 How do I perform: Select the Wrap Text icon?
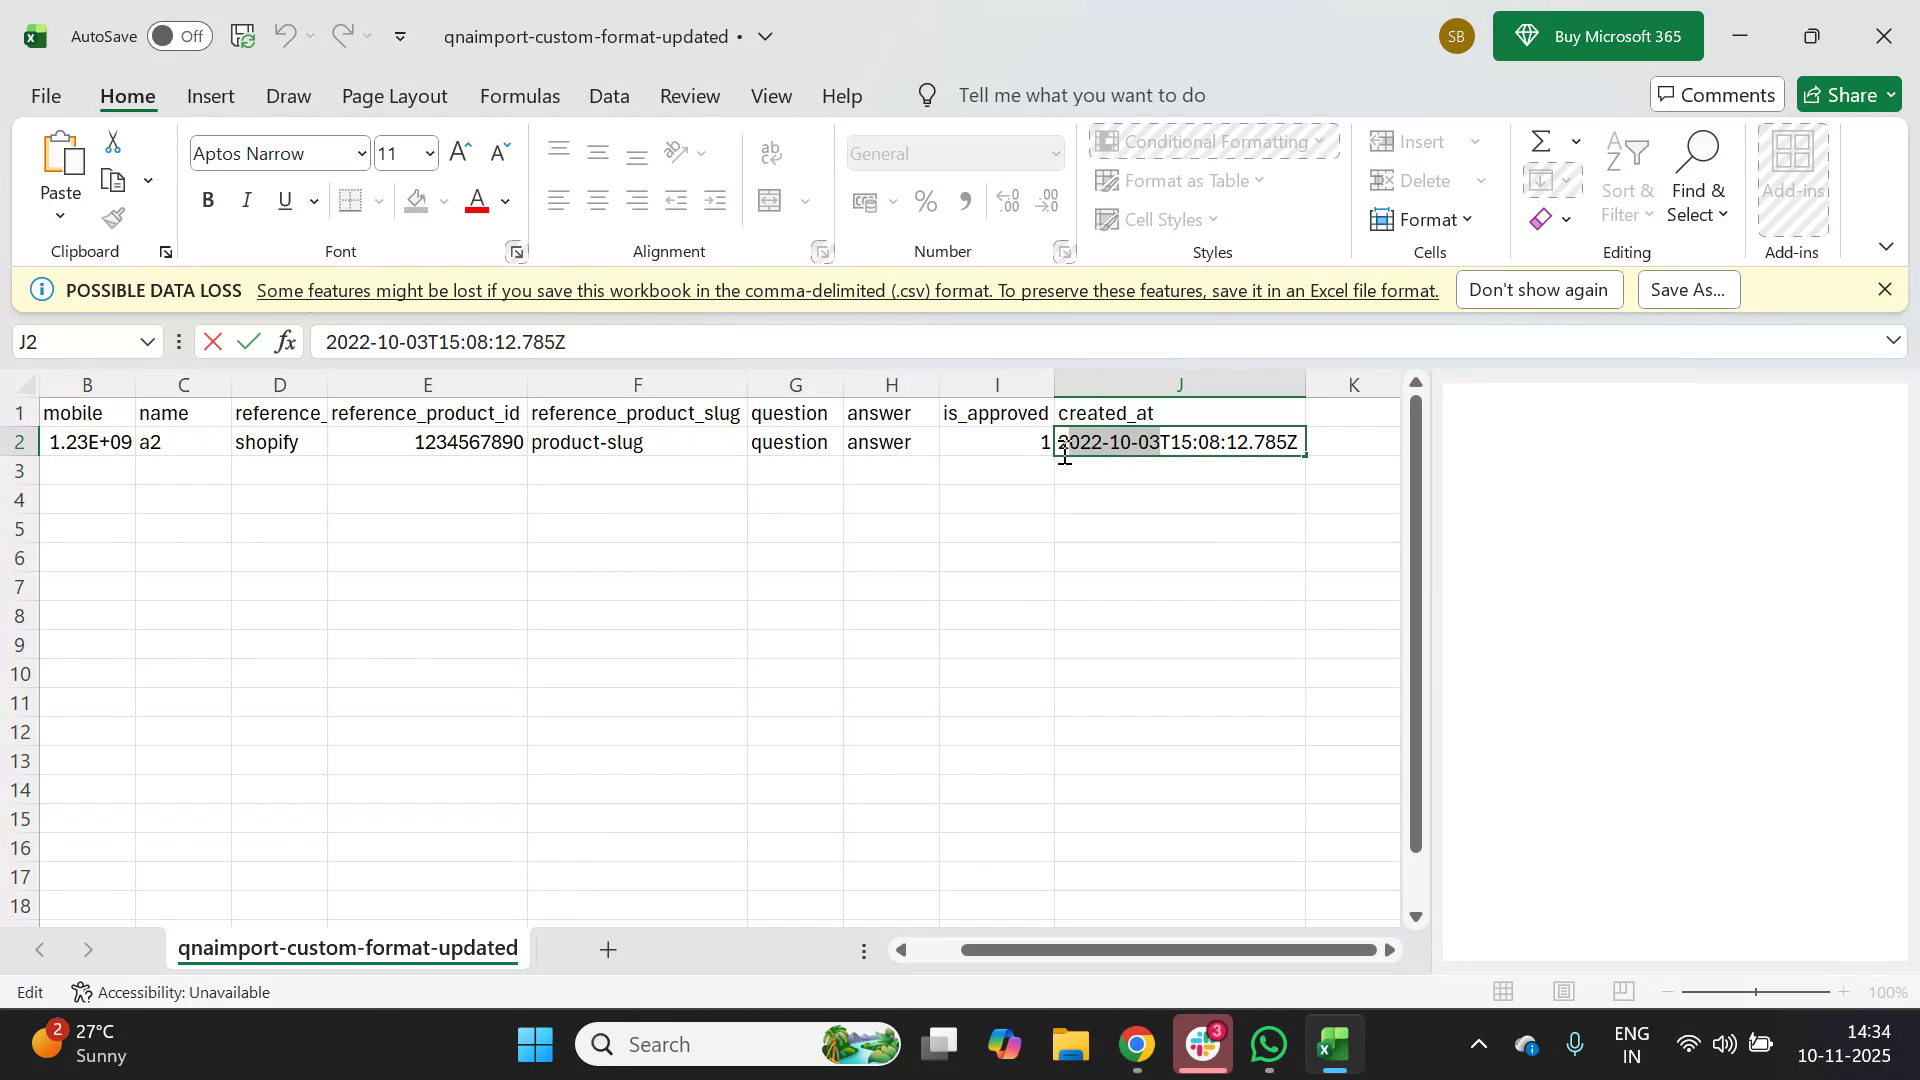click(771, 152)
